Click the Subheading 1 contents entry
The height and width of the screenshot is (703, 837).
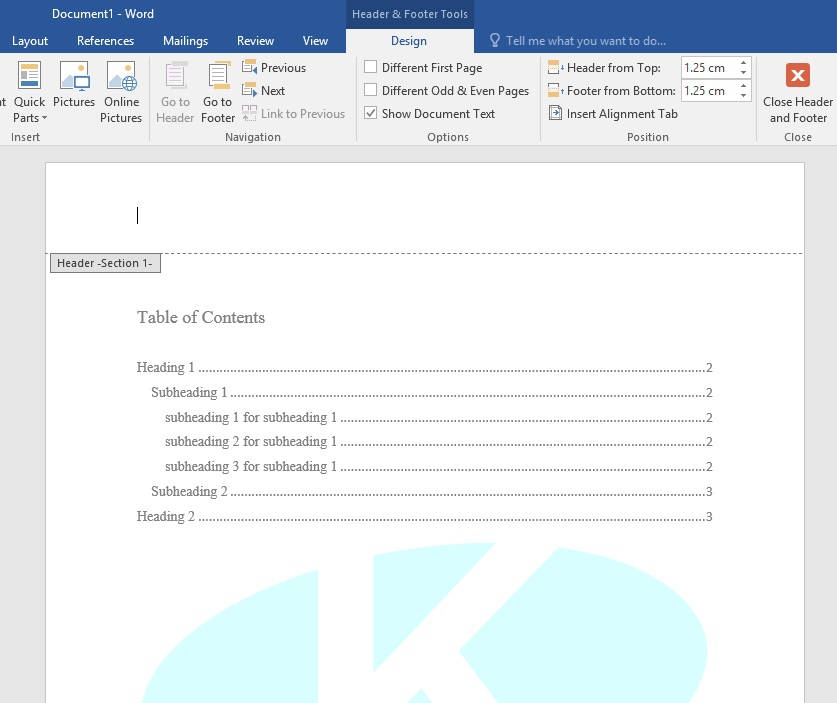[432, 392]
